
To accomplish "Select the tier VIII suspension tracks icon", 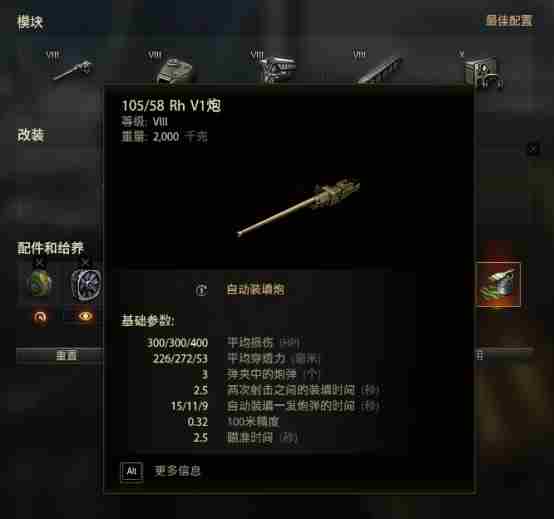I will [380, 70].
